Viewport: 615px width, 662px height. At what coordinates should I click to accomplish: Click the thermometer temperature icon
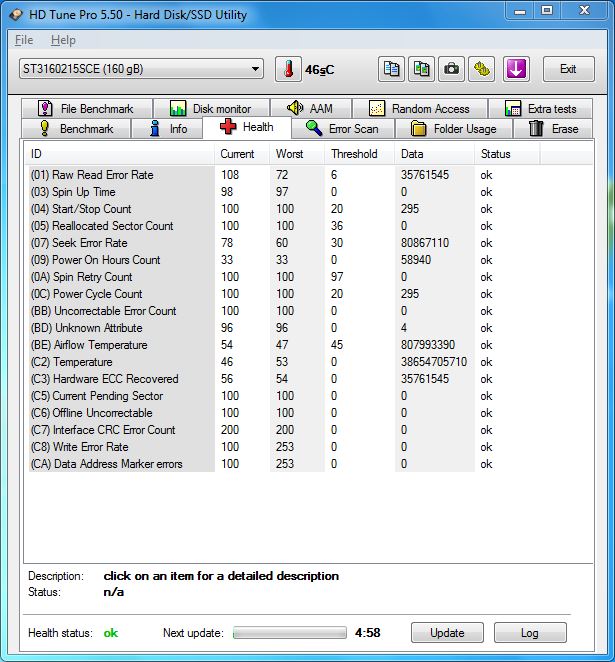(x=288, y=69)
